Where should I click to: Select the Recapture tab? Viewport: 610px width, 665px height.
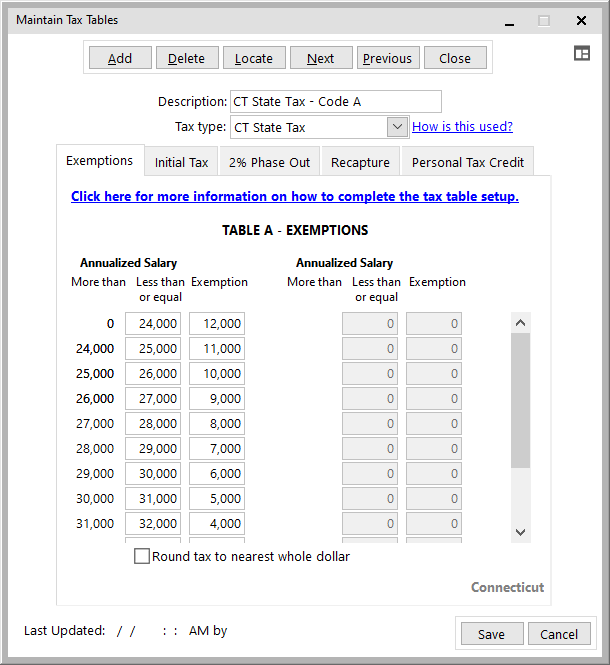(x=360, y=162)
